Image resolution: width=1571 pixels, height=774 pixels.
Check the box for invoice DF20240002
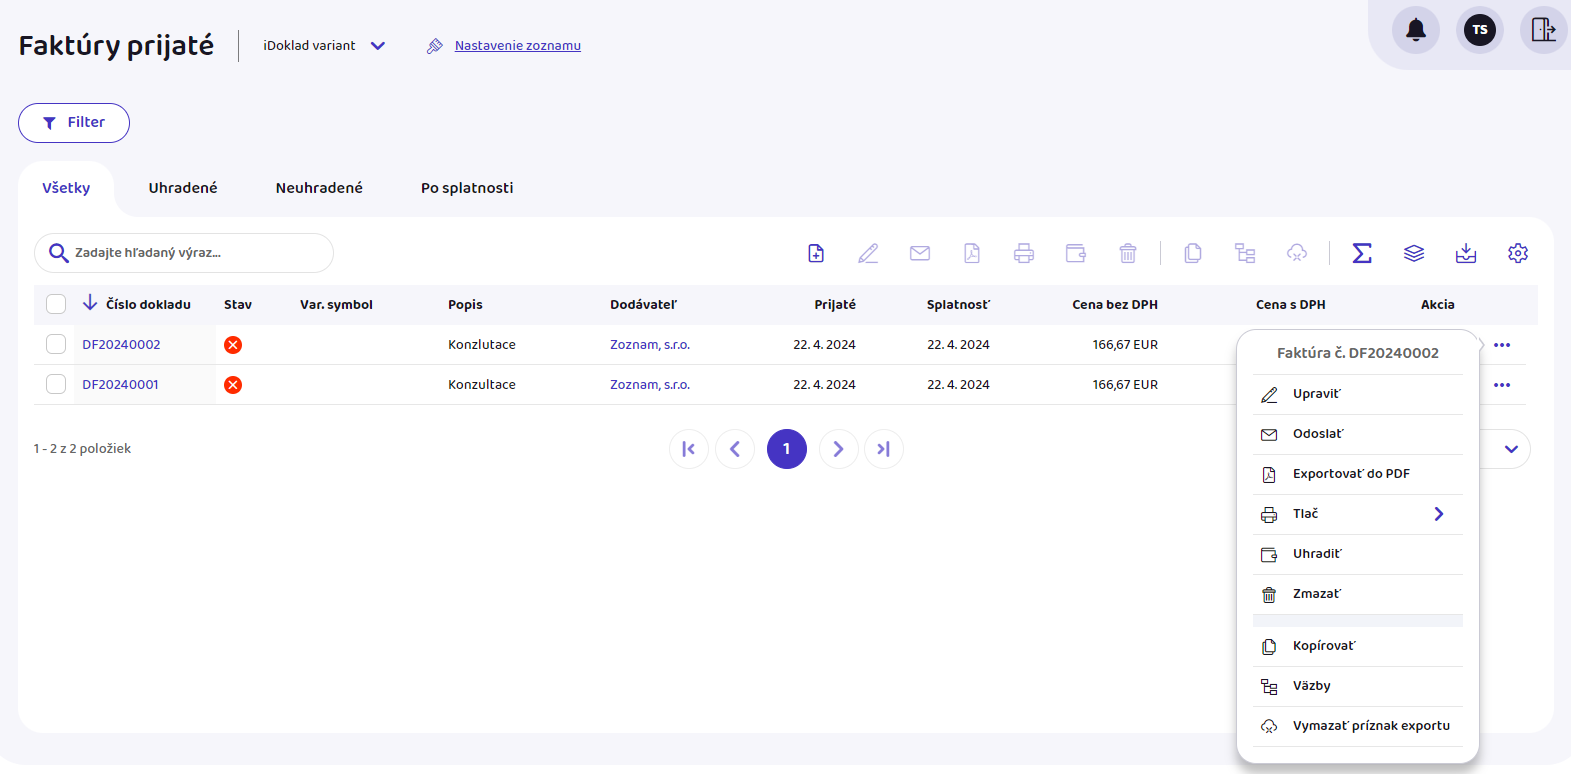56,344
